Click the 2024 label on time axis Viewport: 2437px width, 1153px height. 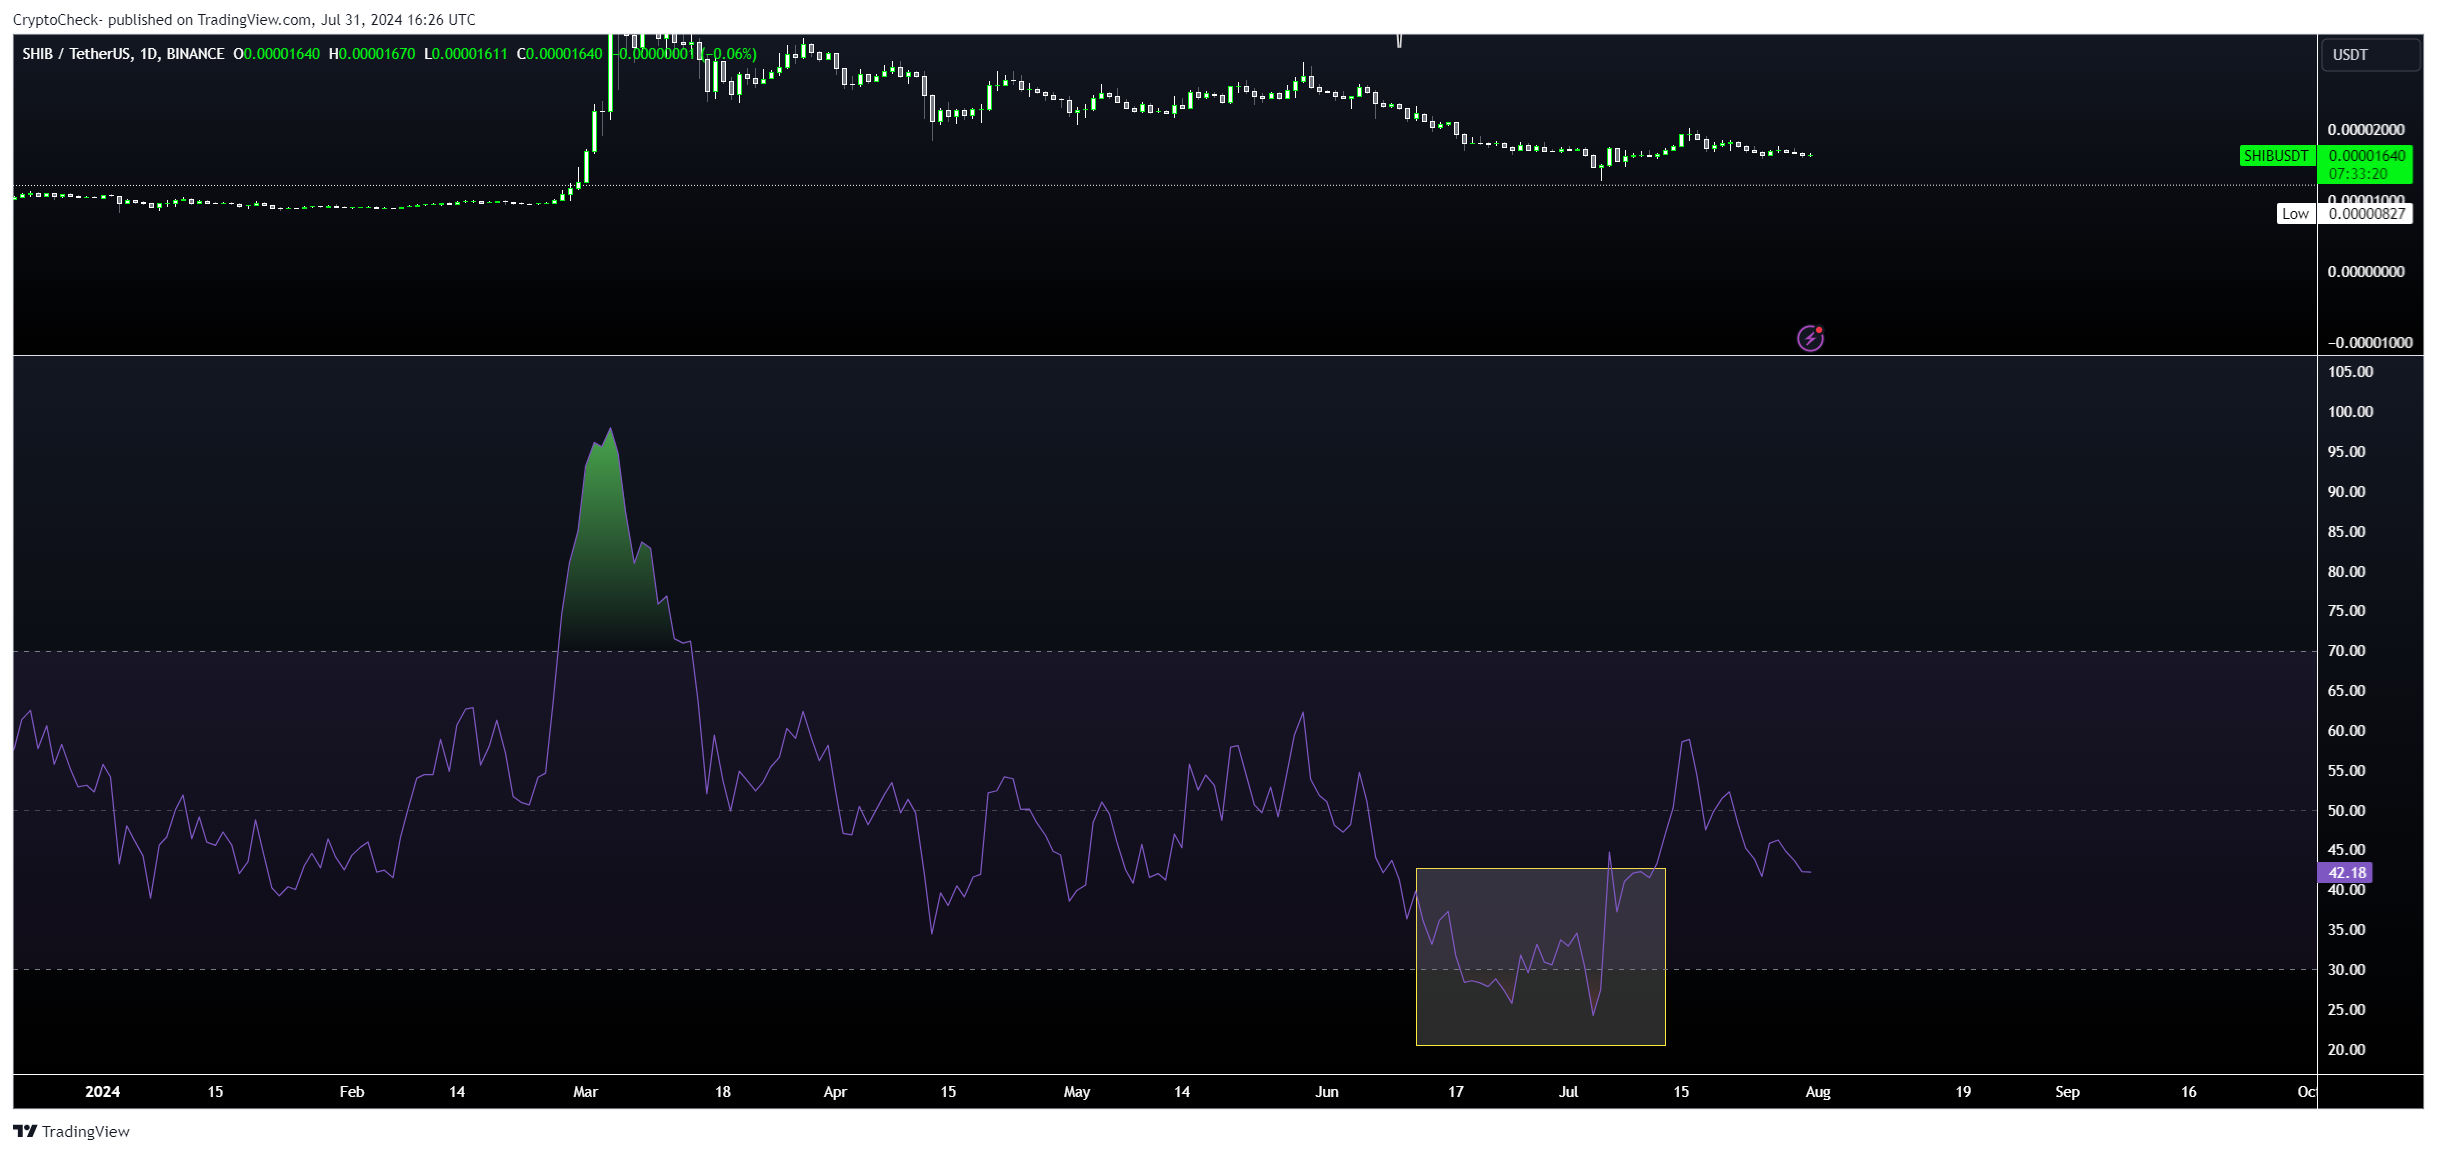pos(102,1092)
